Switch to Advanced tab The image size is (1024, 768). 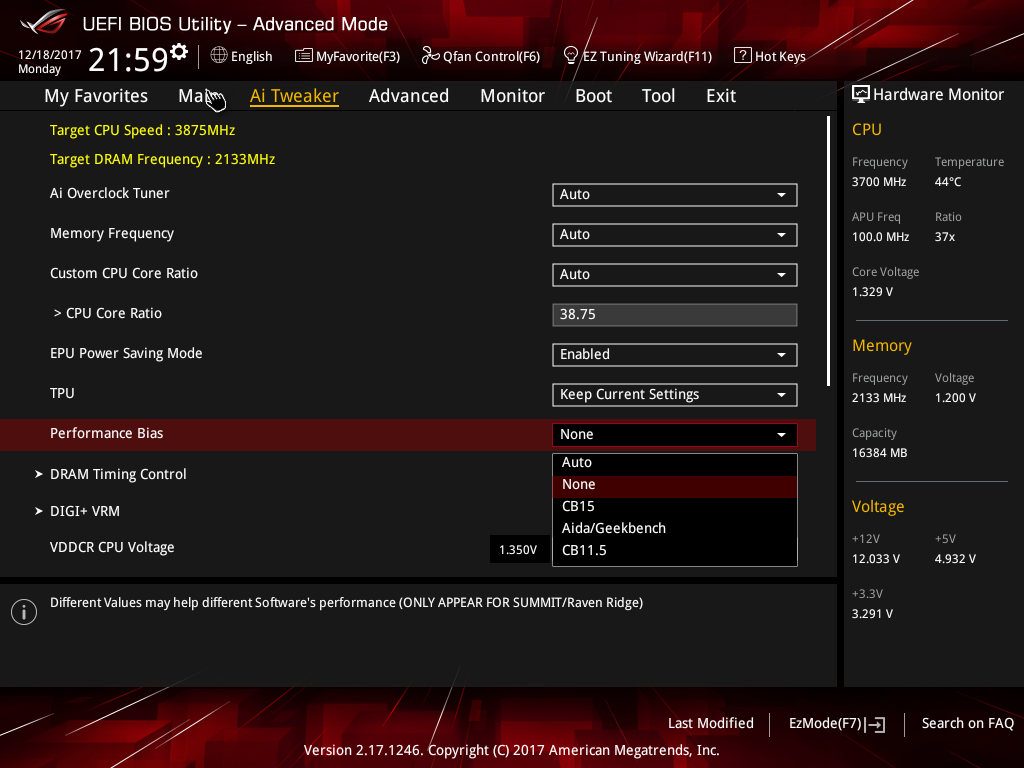[x=409, y=96]
